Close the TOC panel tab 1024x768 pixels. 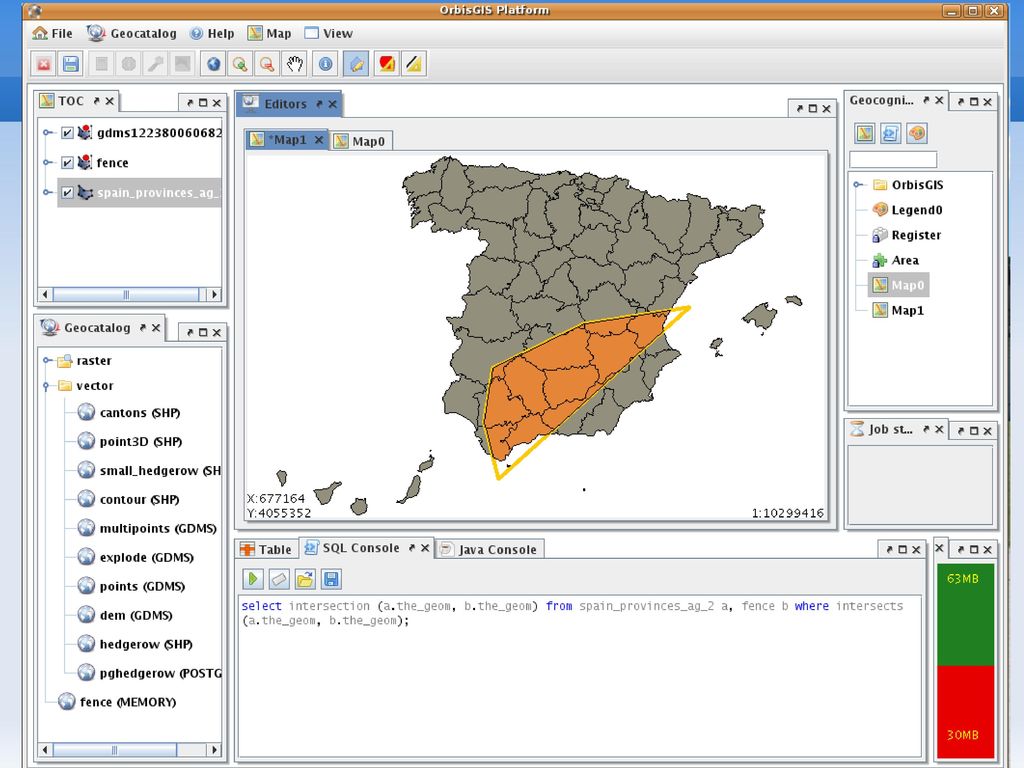(x=110, y=101)
